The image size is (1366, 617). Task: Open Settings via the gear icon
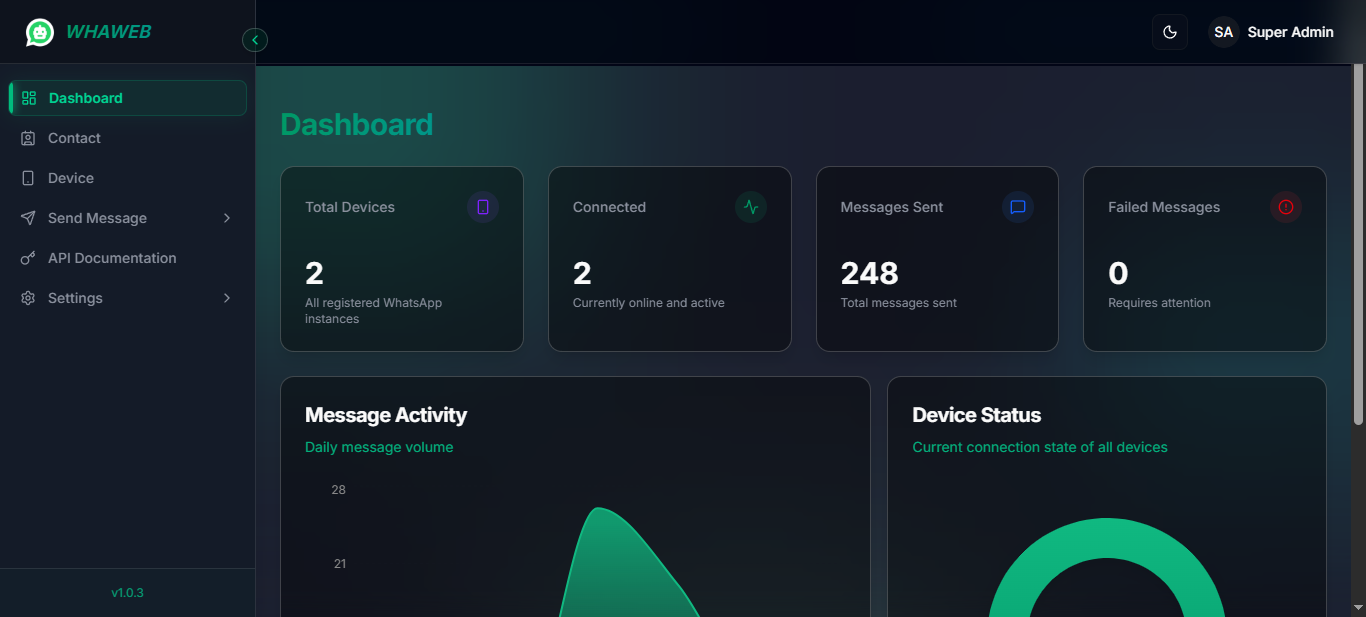(x=27, y=297)
